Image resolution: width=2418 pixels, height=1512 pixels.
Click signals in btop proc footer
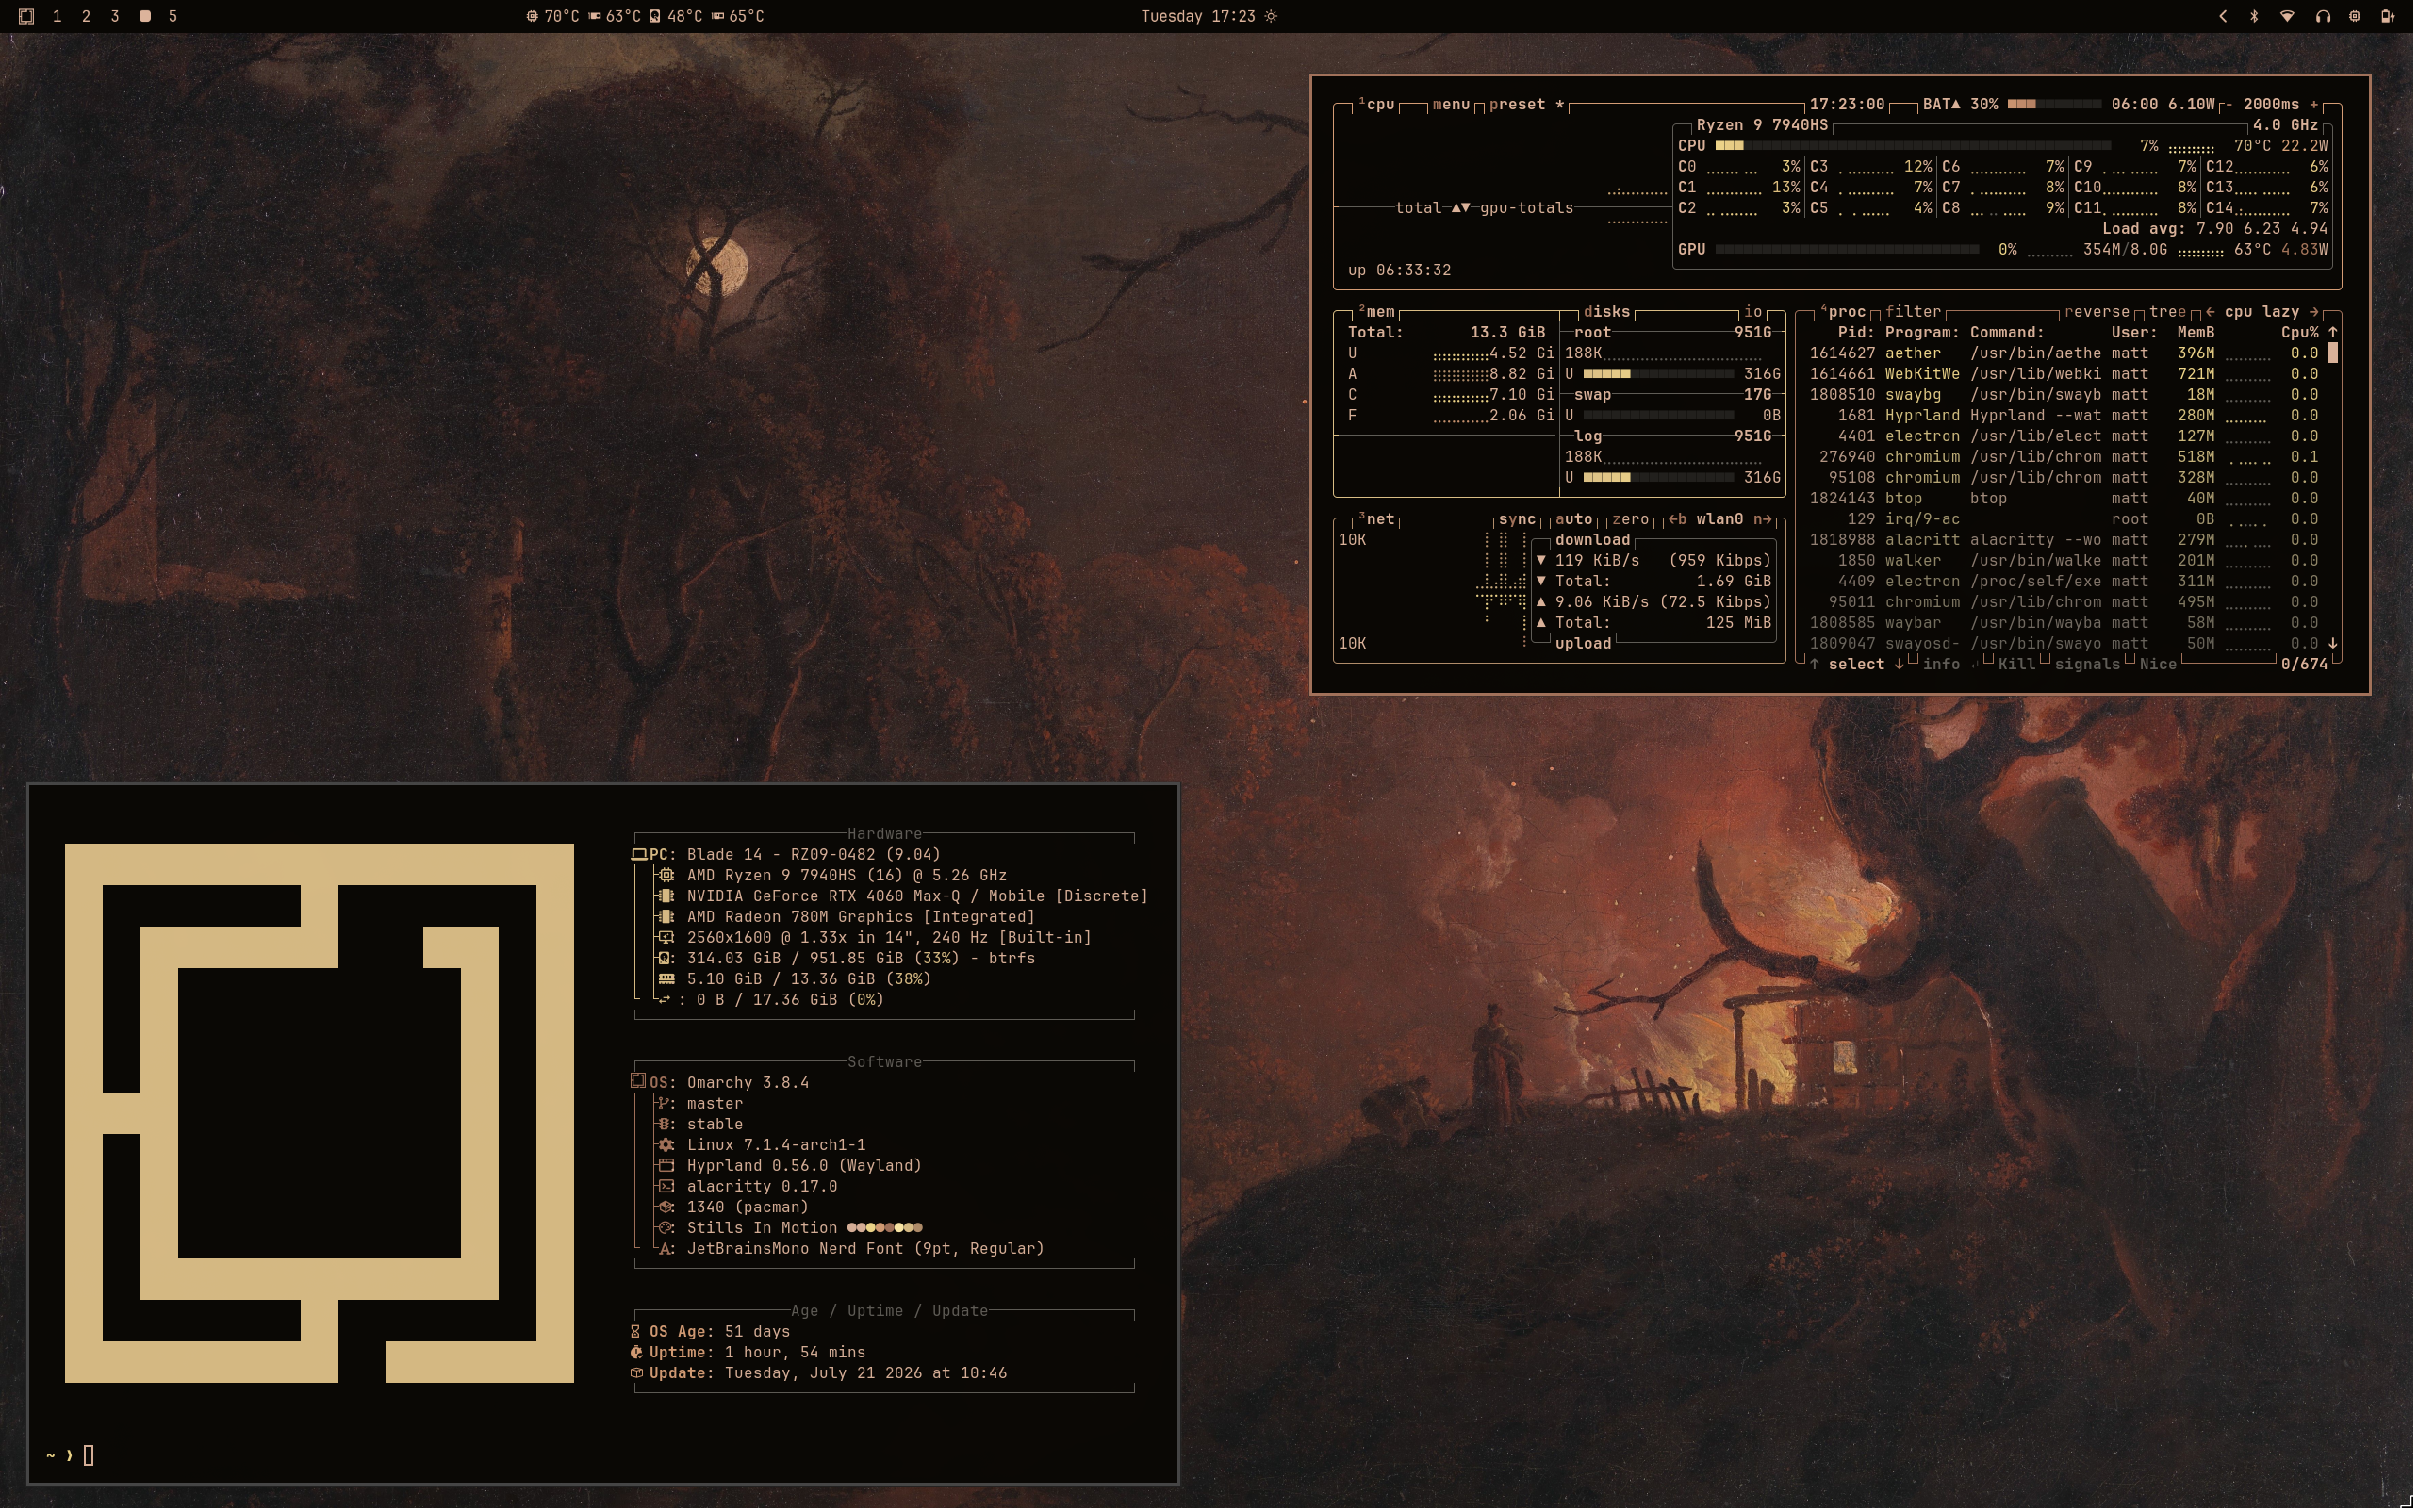(2090, 665)
